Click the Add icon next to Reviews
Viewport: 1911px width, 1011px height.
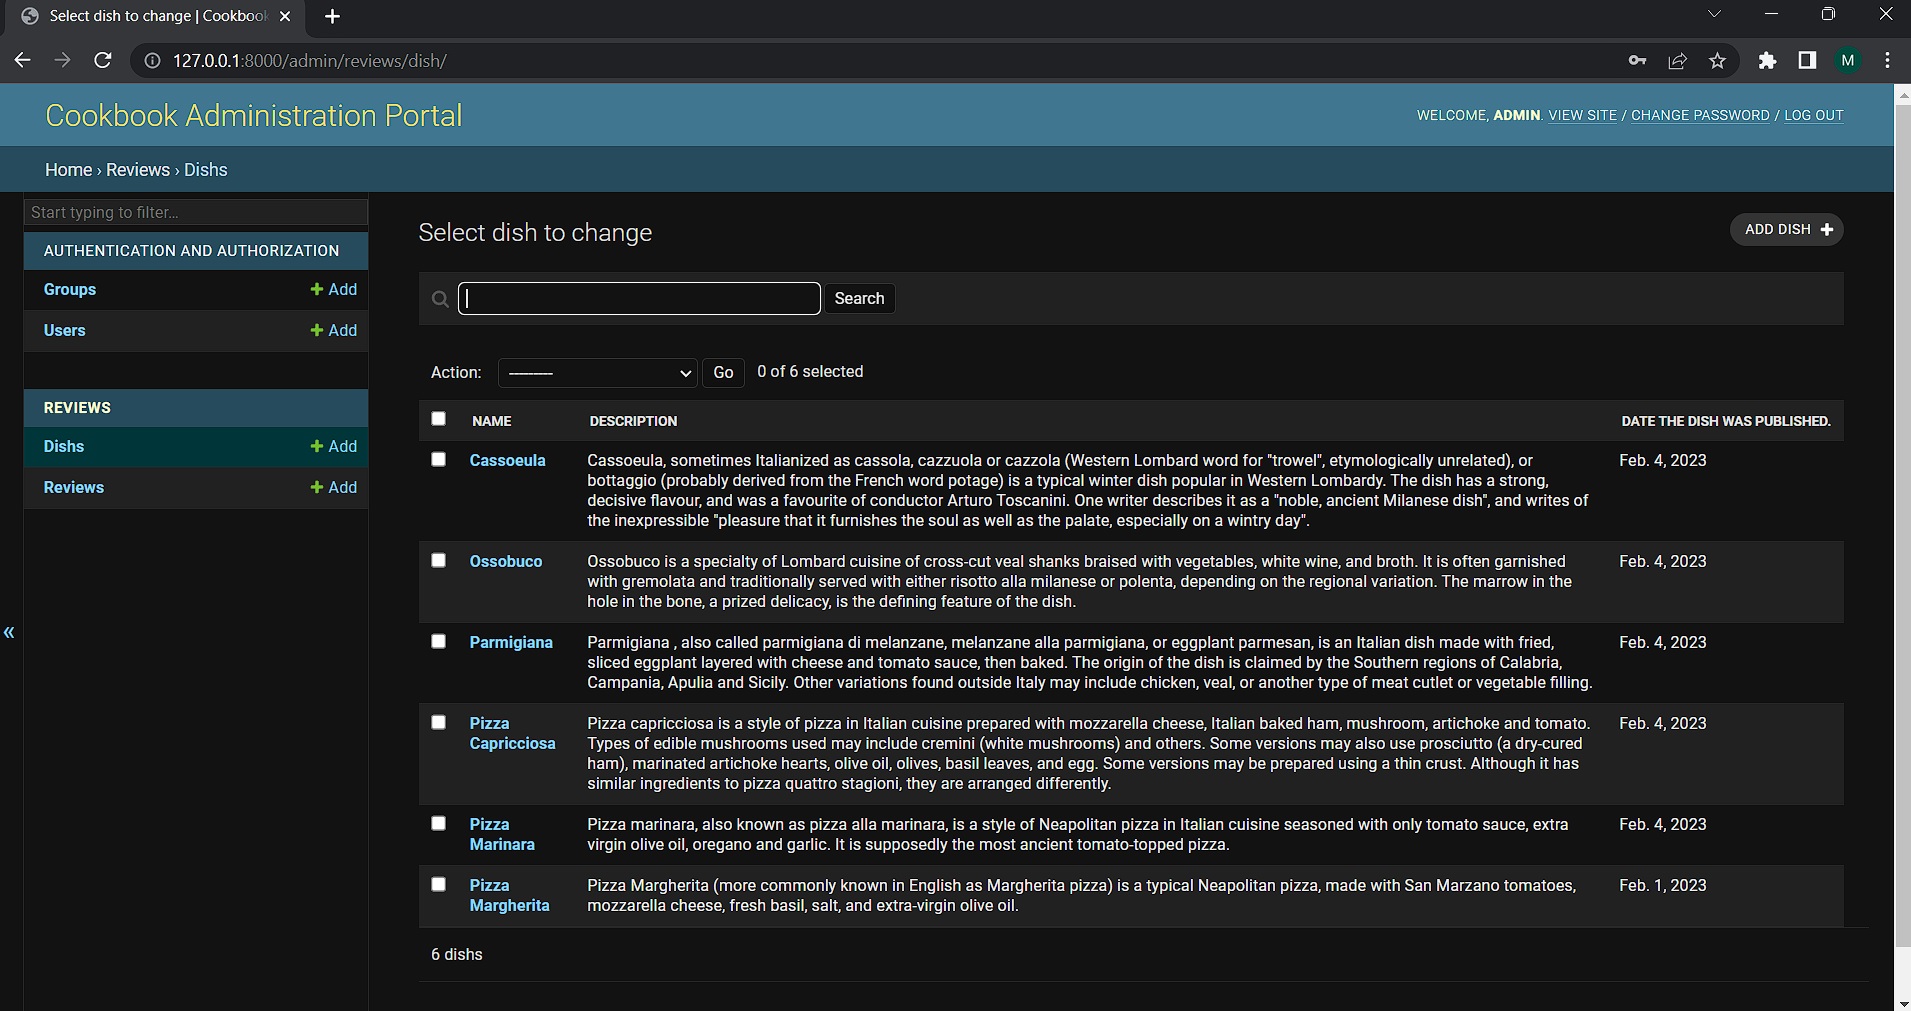[317, 487]
